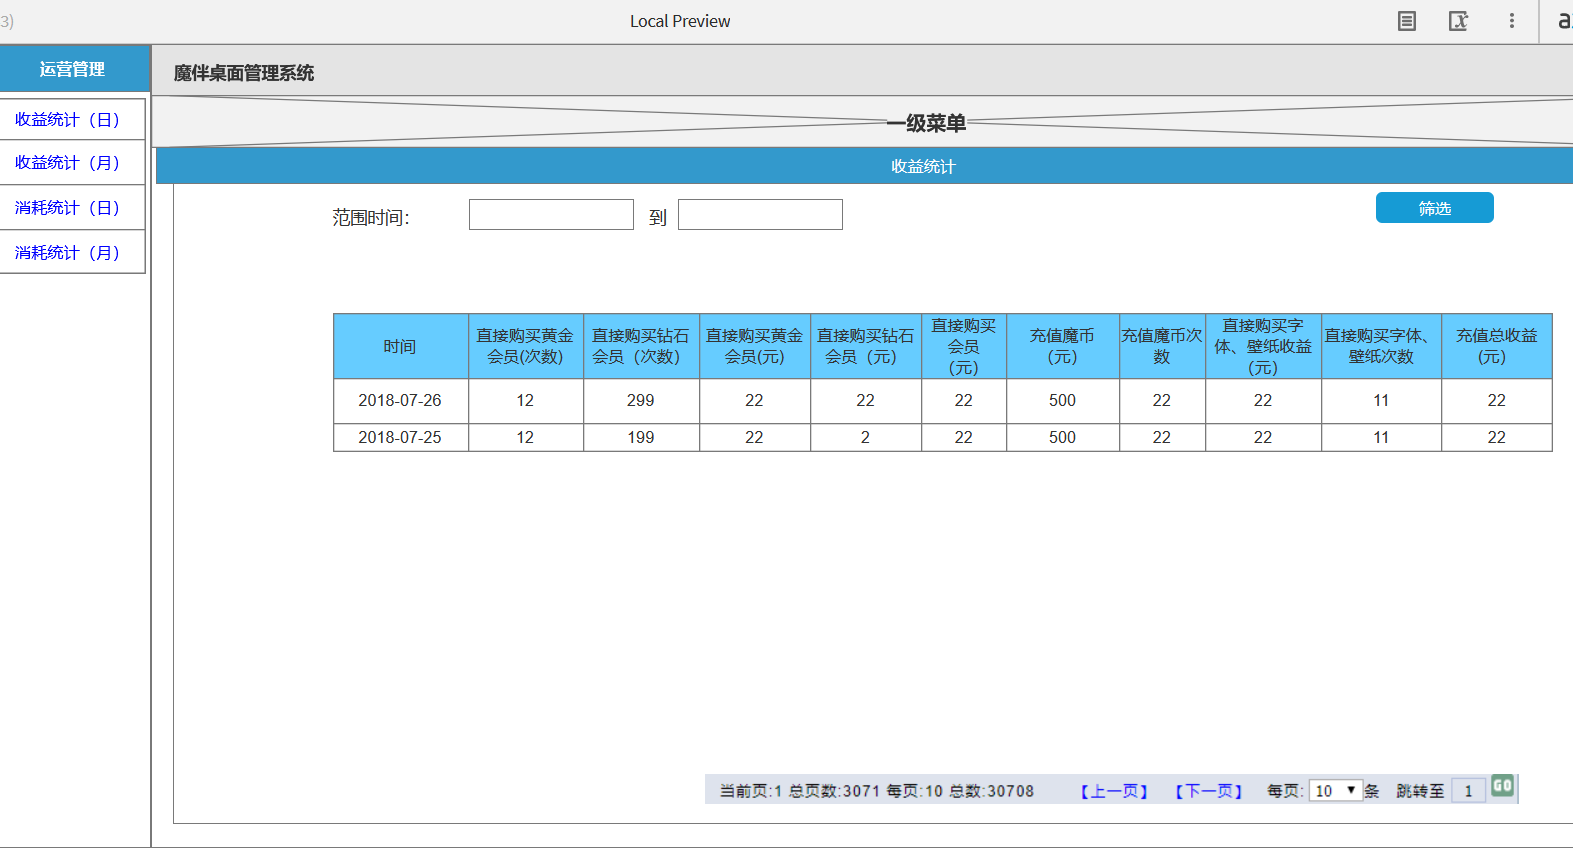This screenshot has width=1573, height=849.
Task: Click the 范围时间 label
Action: [x=371, y=217]
